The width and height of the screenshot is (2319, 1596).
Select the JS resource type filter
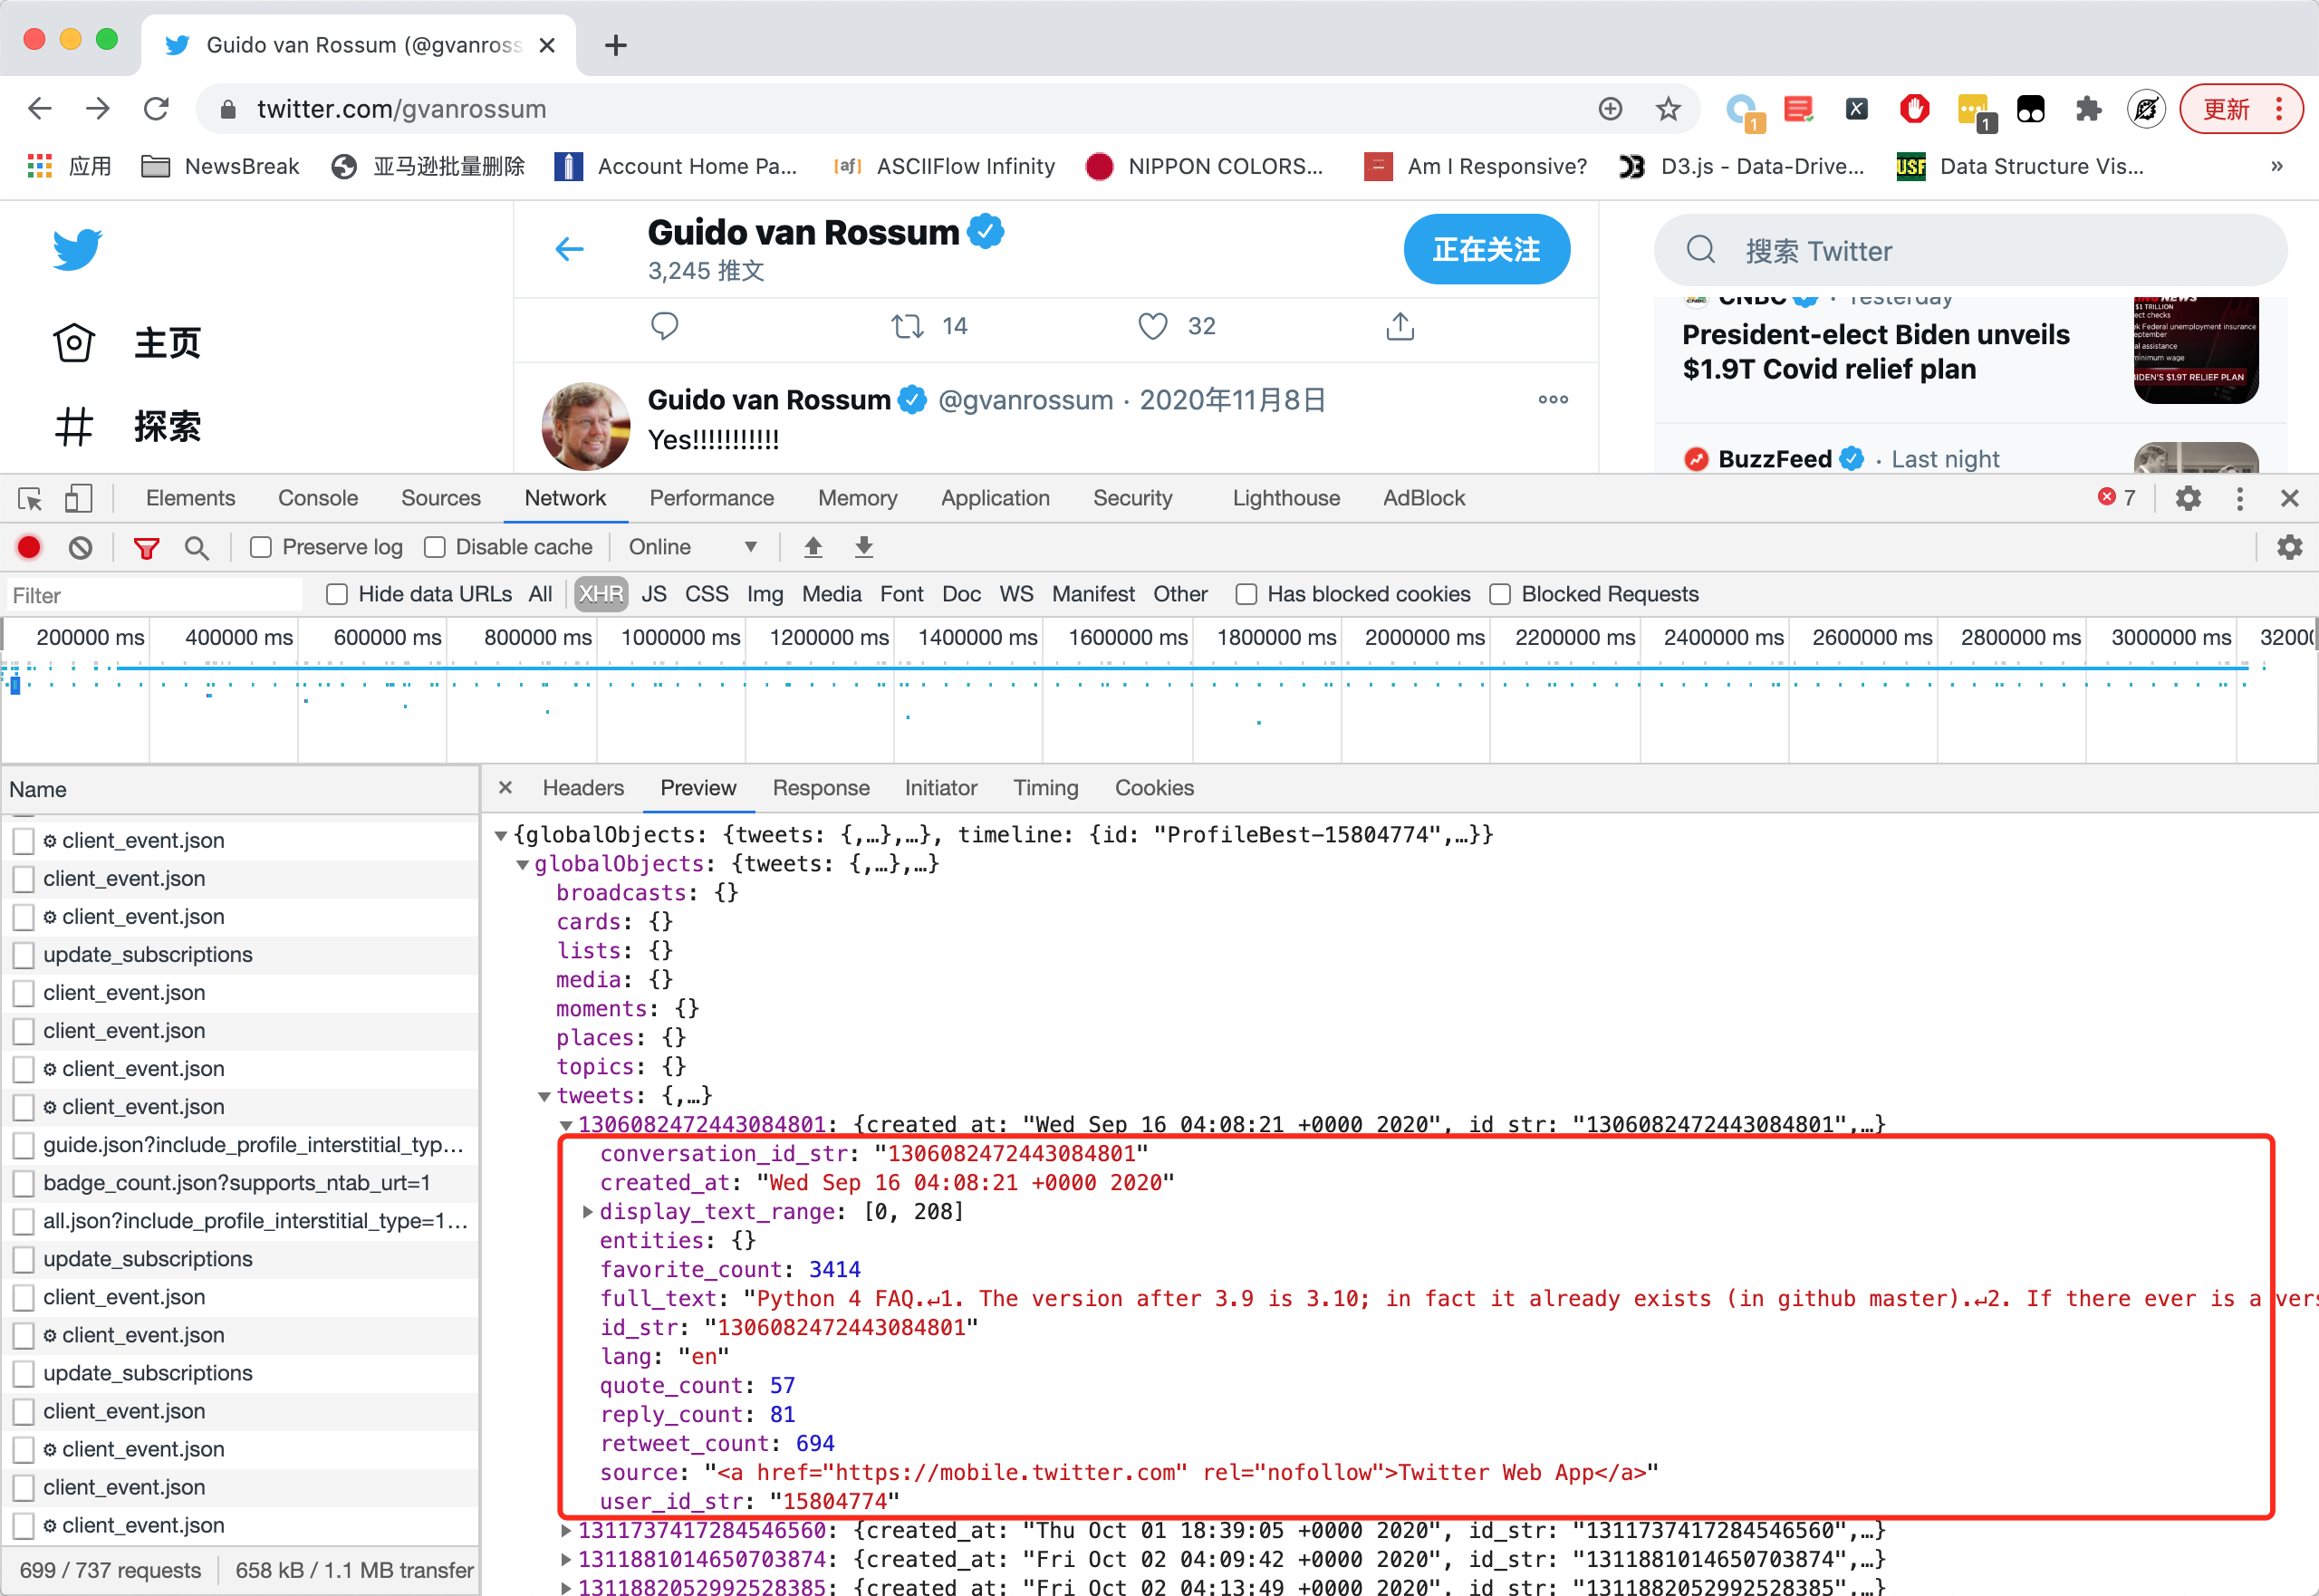[x=654, y=594]
